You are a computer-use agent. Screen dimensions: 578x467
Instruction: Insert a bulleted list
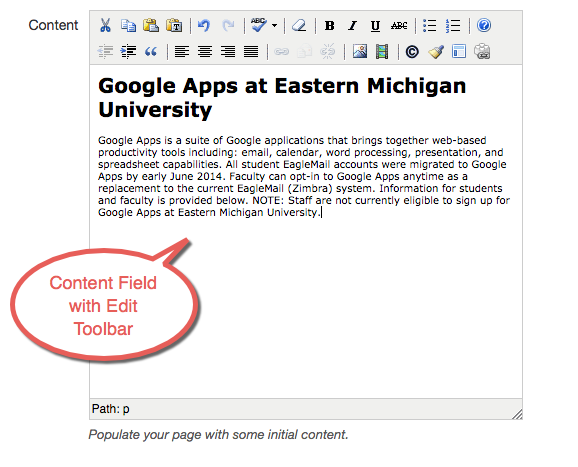[x=429, y=26]
